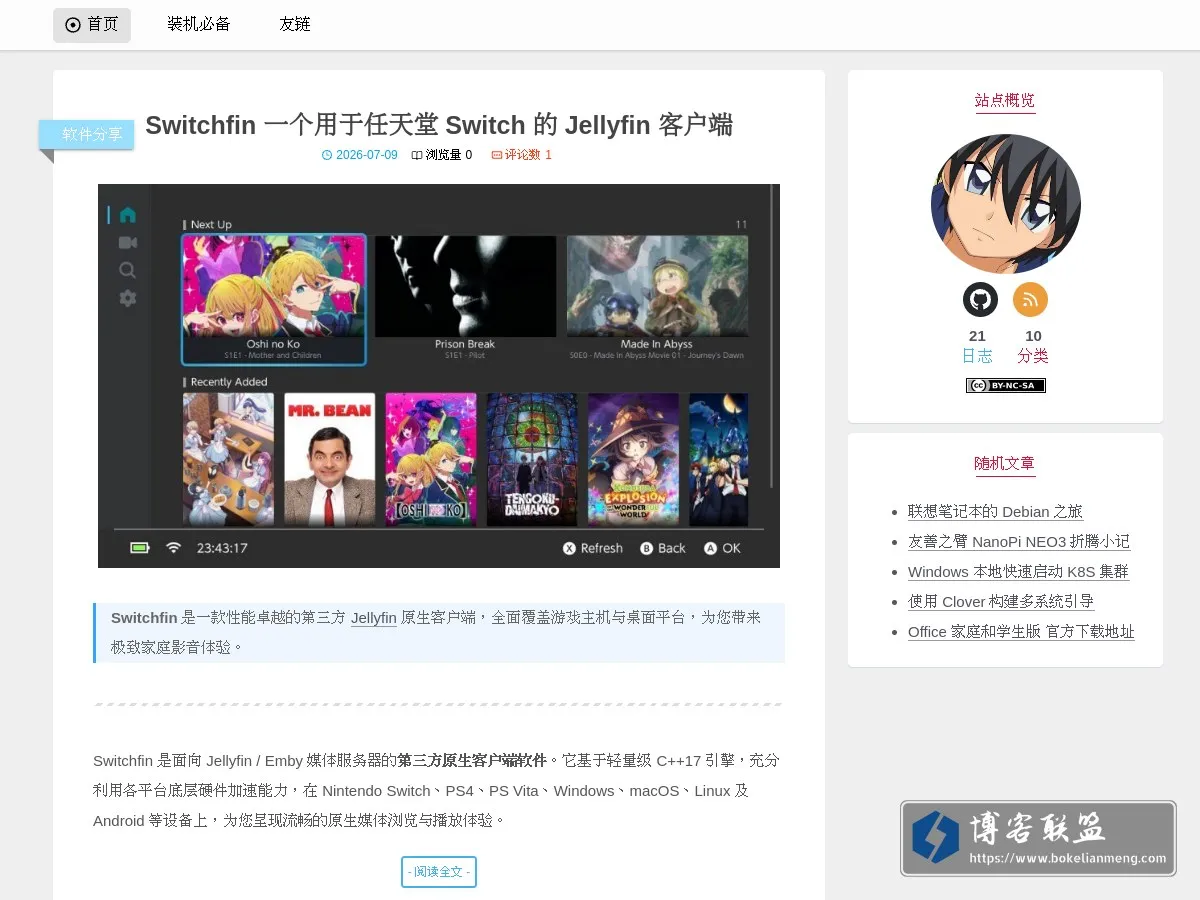
Task: Open article 友善之臂 NanoPi NEO3 折腾小记
Action: pos(1019,542)
